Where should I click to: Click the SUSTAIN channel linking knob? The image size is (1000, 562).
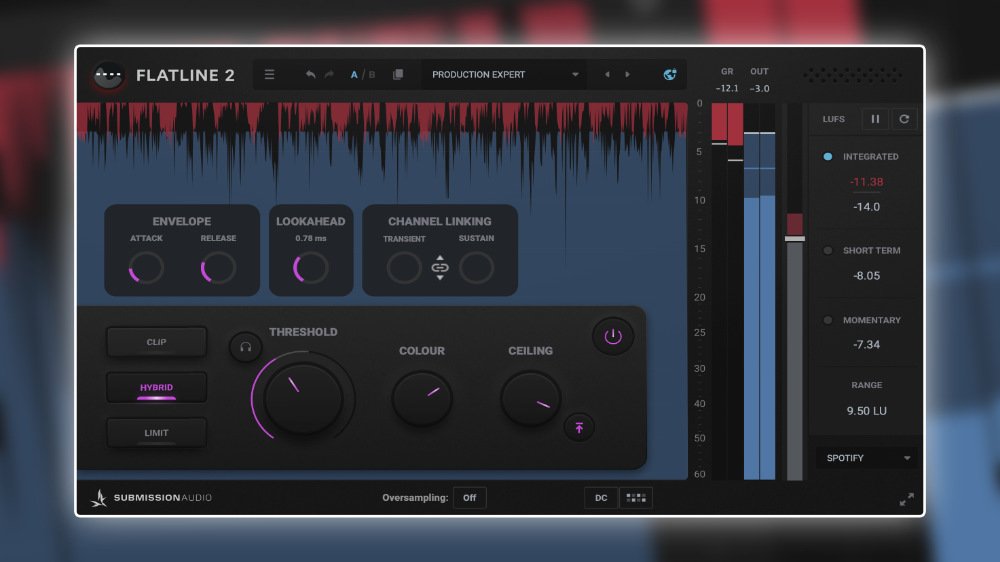tap(476, 268)
